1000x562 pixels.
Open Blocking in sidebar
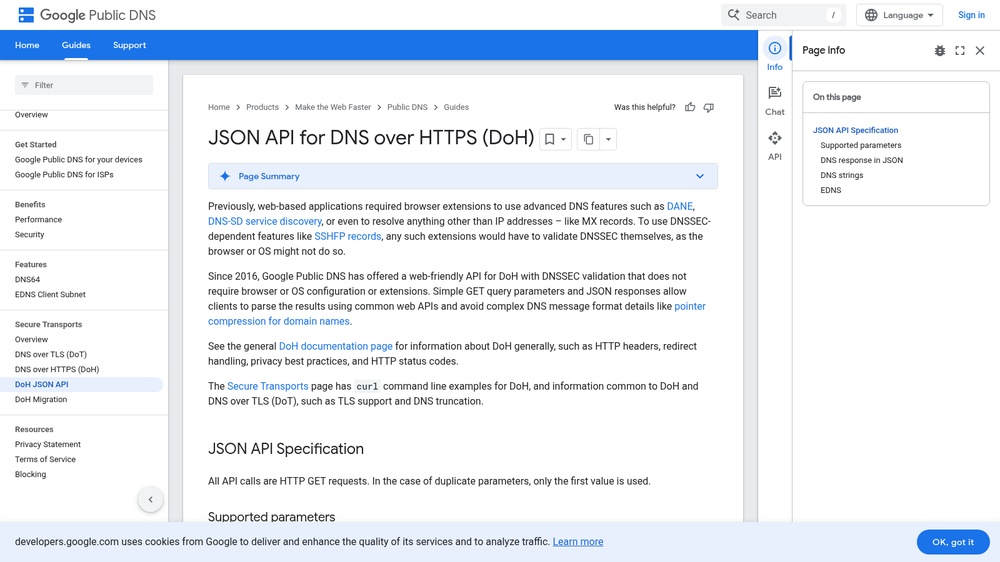point(31,474)
